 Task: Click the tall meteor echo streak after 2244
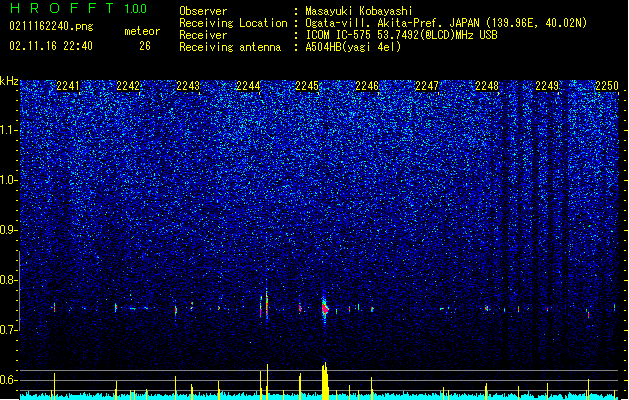tap(266, 304)
